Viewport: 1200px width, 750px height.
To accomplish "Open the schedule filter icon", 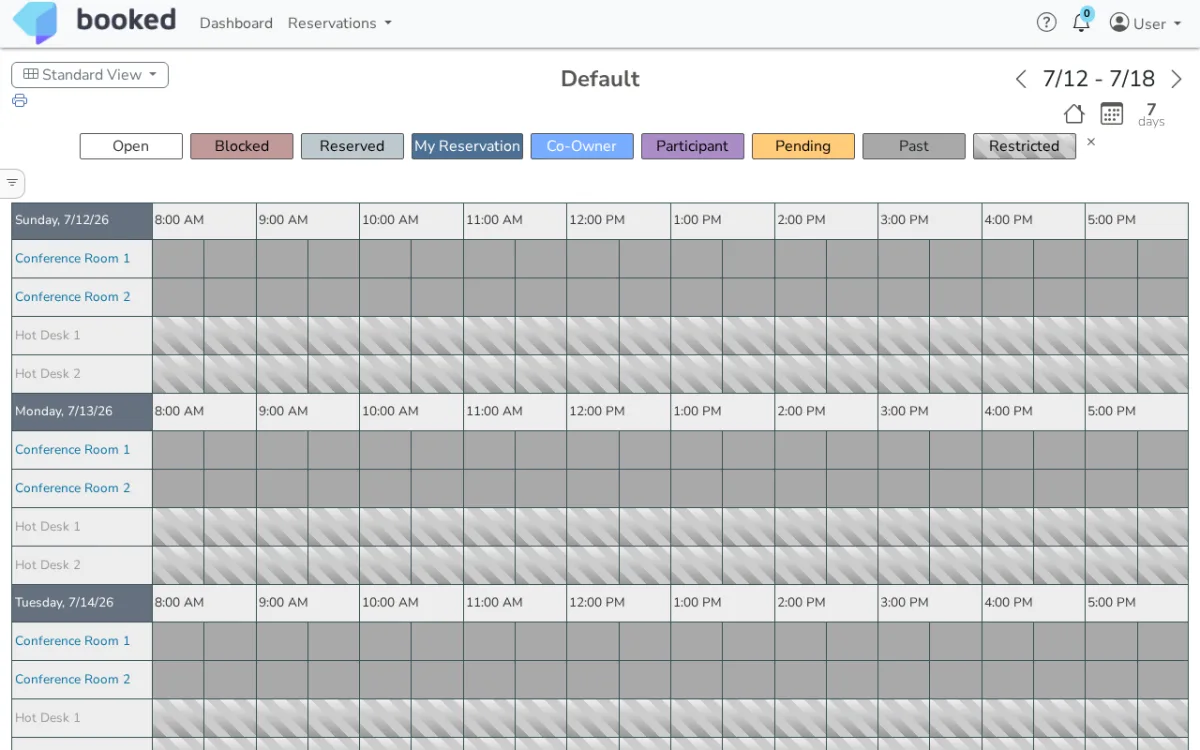I will coord(12,182).
